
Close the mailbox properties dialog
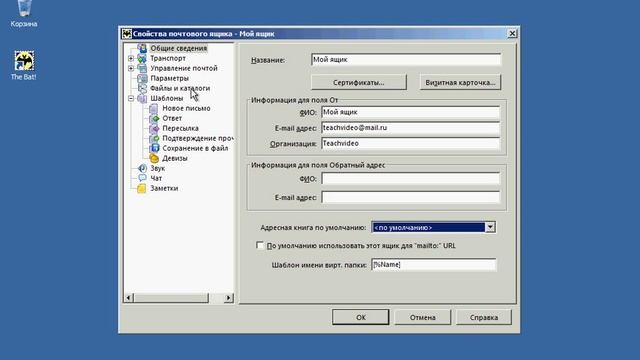(512, 33)
